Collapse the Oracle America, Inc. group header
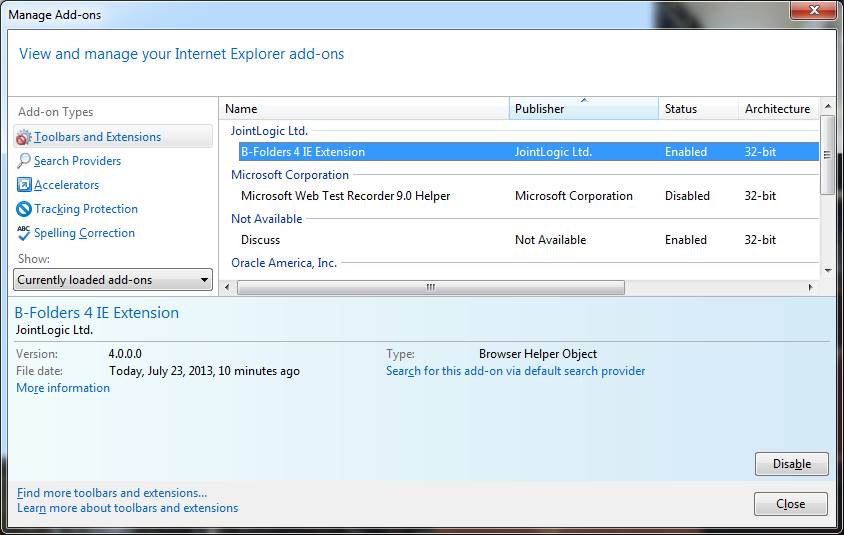Image resolution: width=844 pixels, height=535 pixels. click(284, 263)
